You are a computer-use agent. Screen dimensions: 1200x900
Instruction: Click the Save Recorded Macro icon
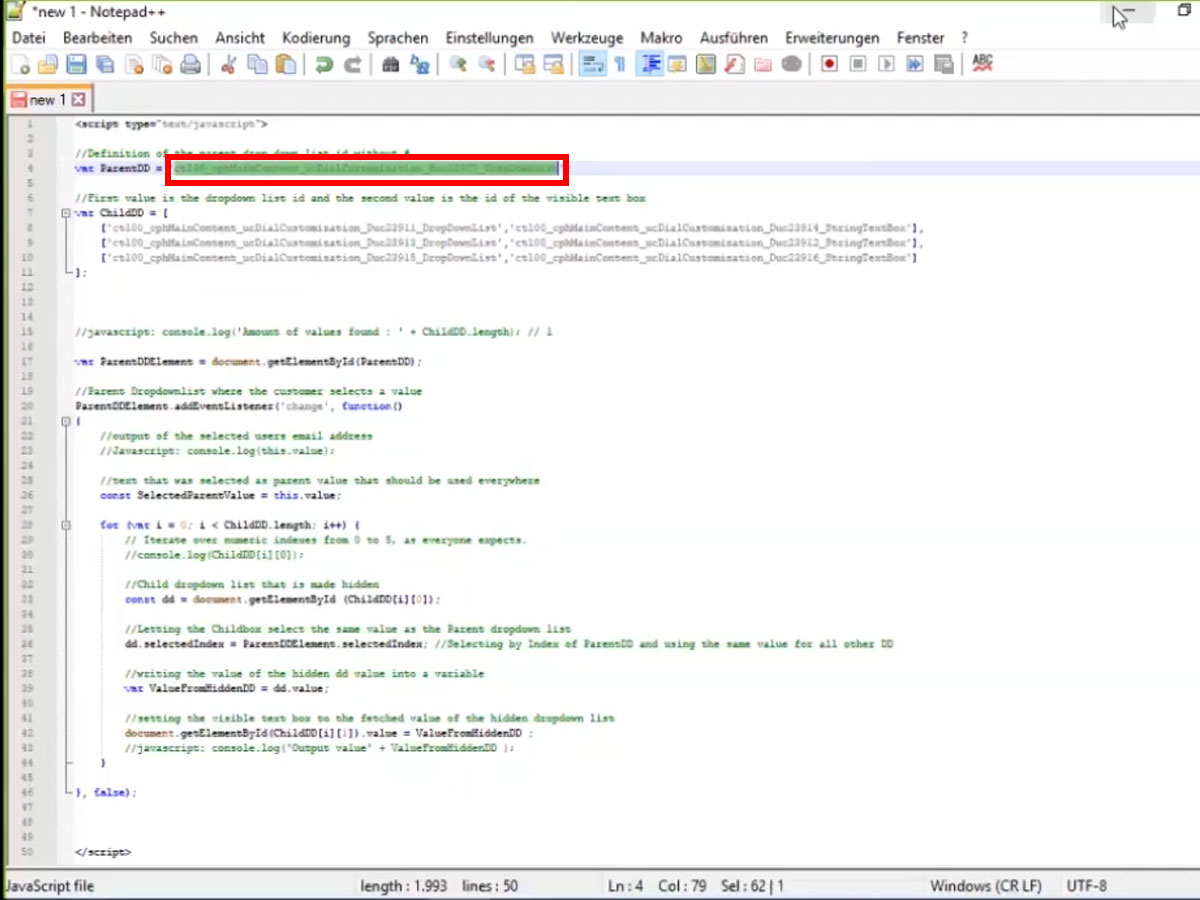[x=944, y=65]
